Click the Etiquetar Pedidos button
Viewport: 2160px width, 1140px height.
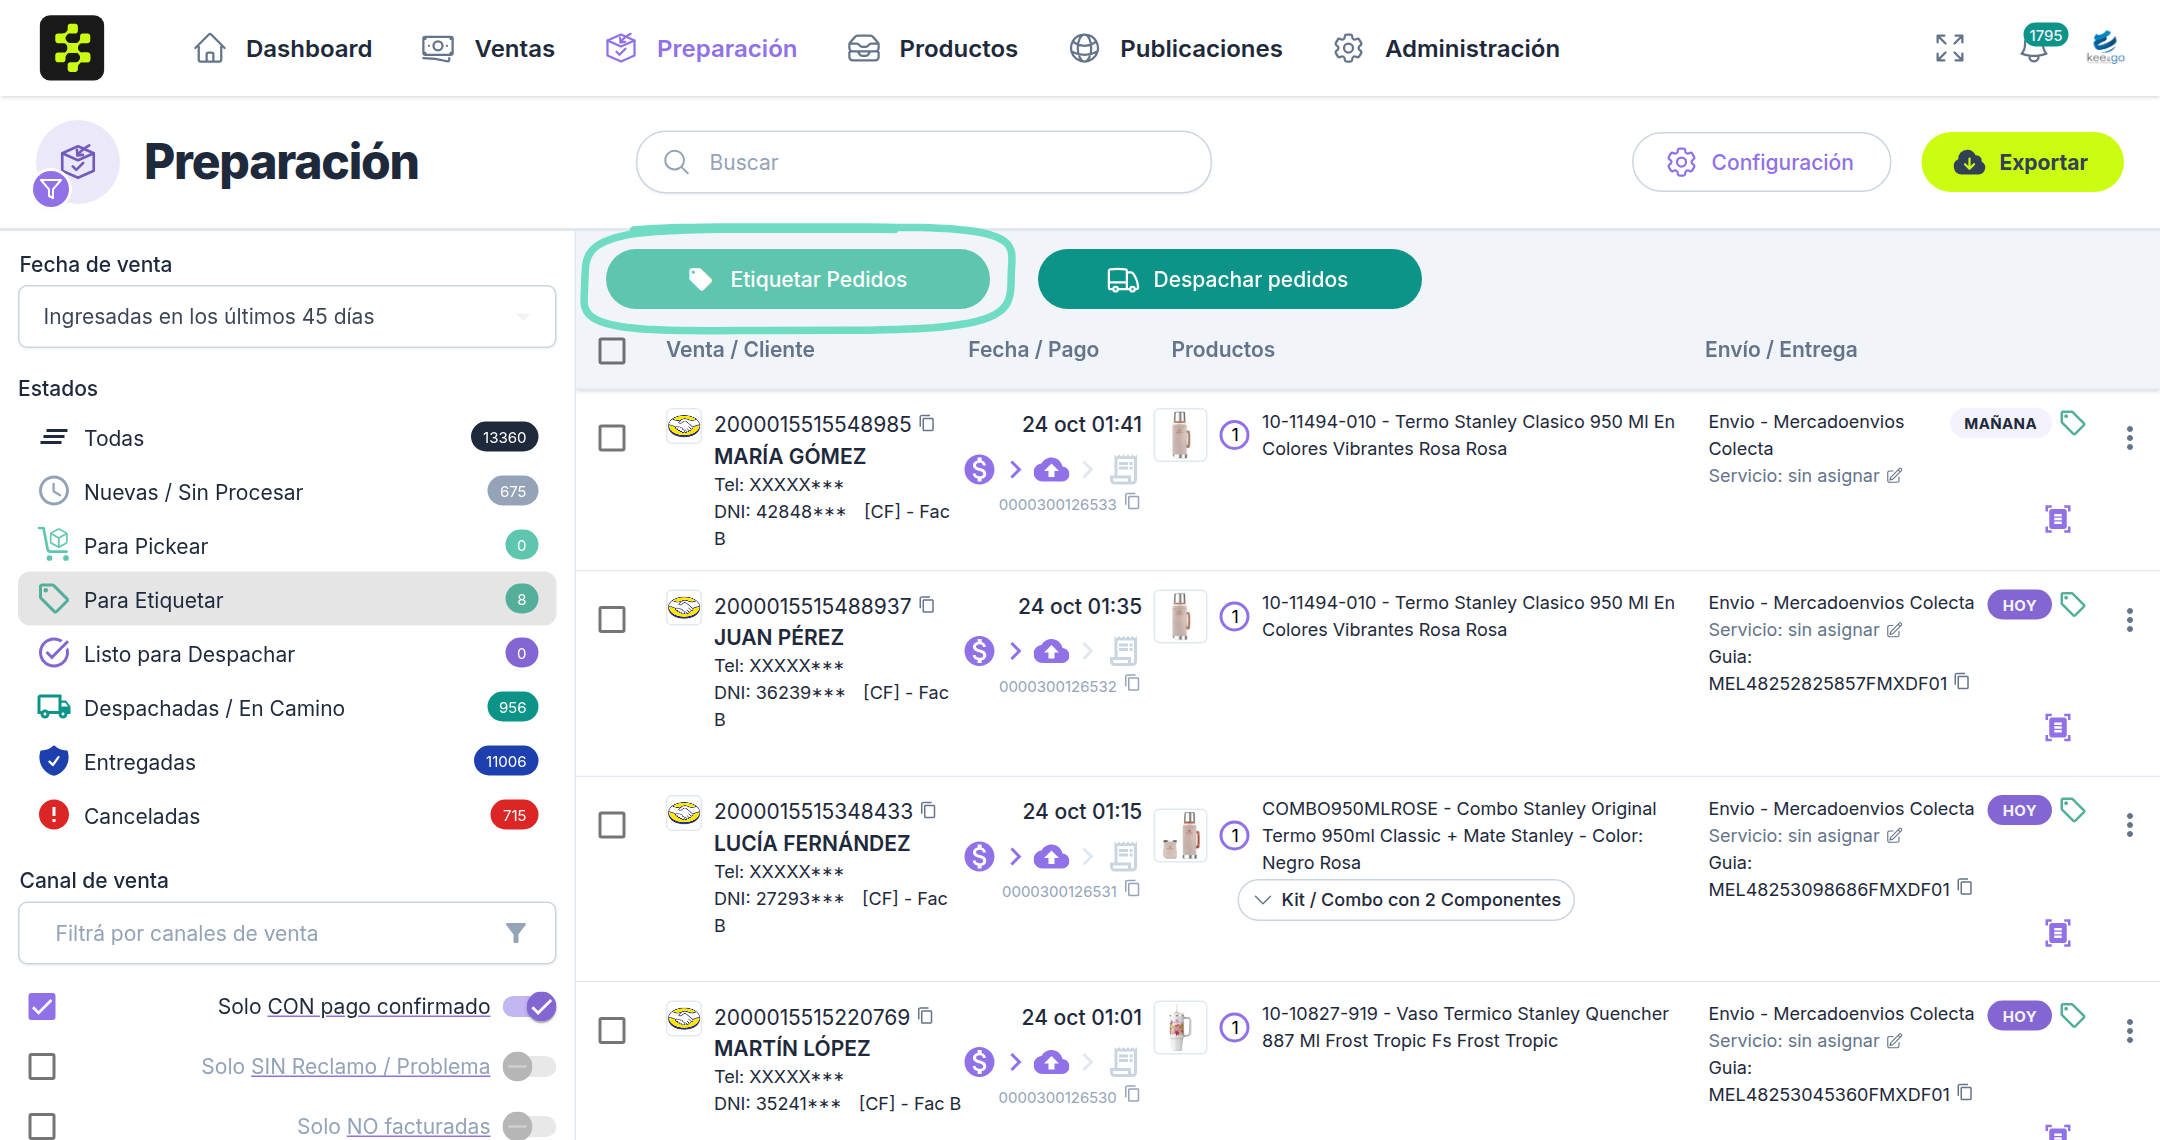pyautogui.click(x=798, y=279)
